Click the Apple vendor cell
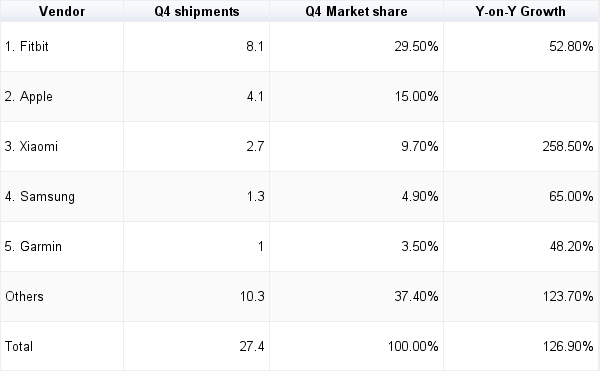 [x=62, y=96]
